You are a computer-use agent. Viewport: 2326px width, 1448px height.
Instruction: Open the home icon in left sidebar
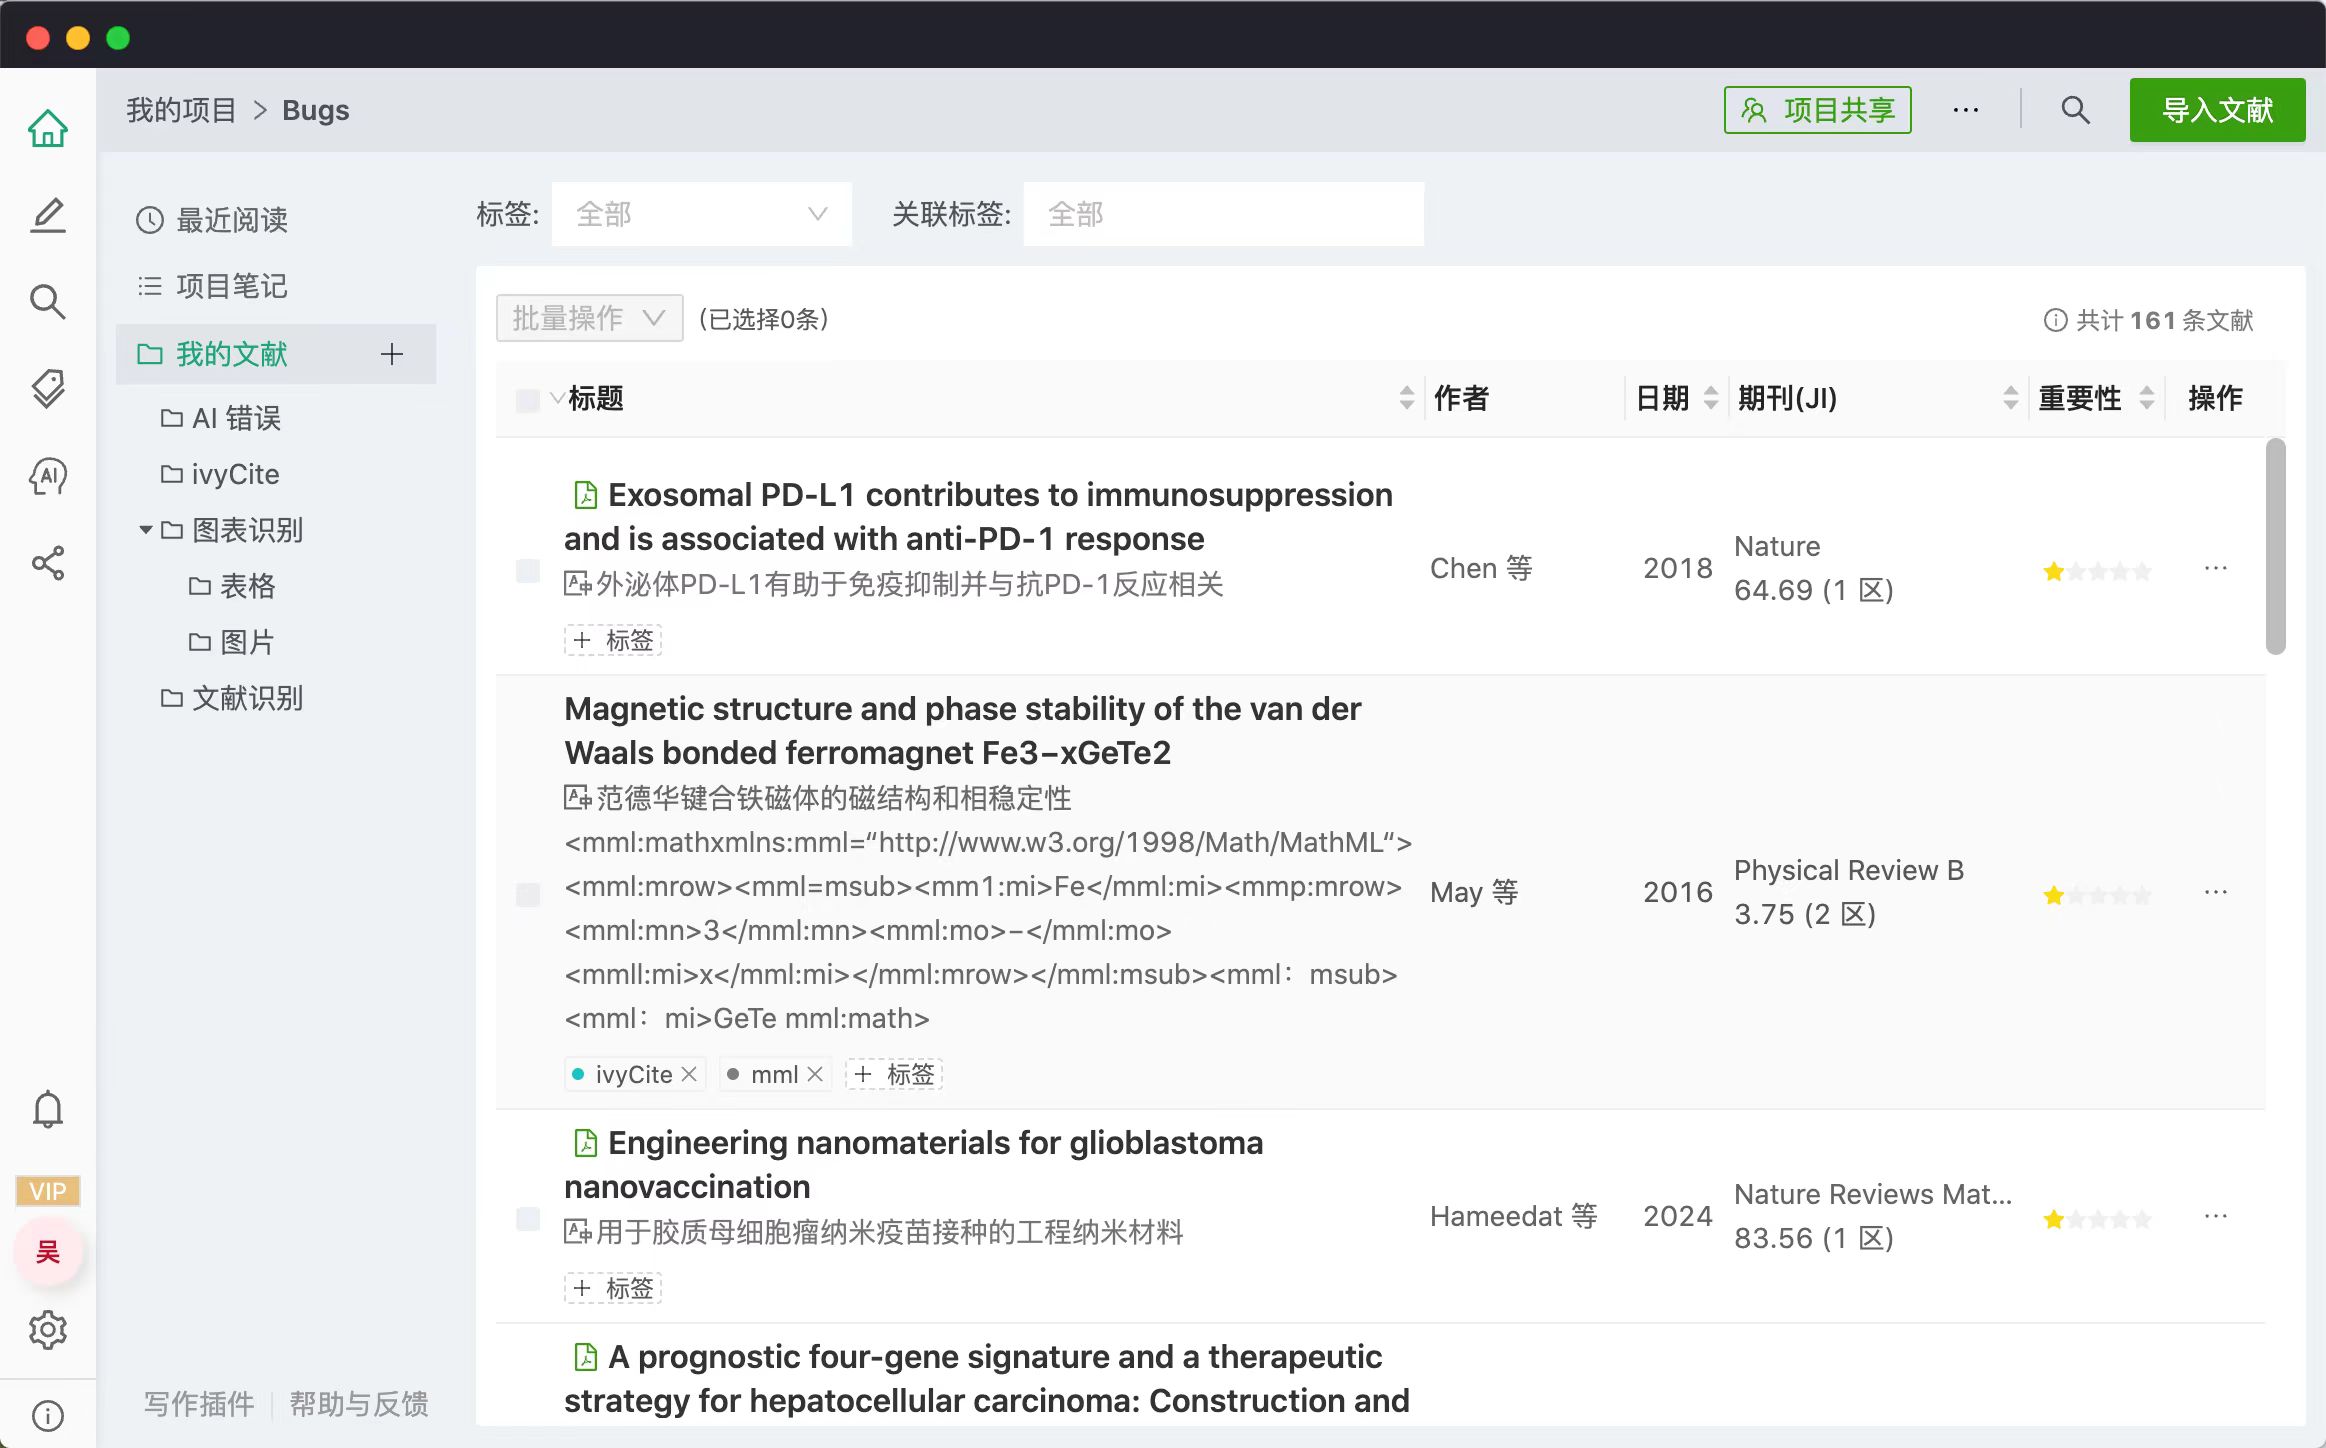[47, 128]
